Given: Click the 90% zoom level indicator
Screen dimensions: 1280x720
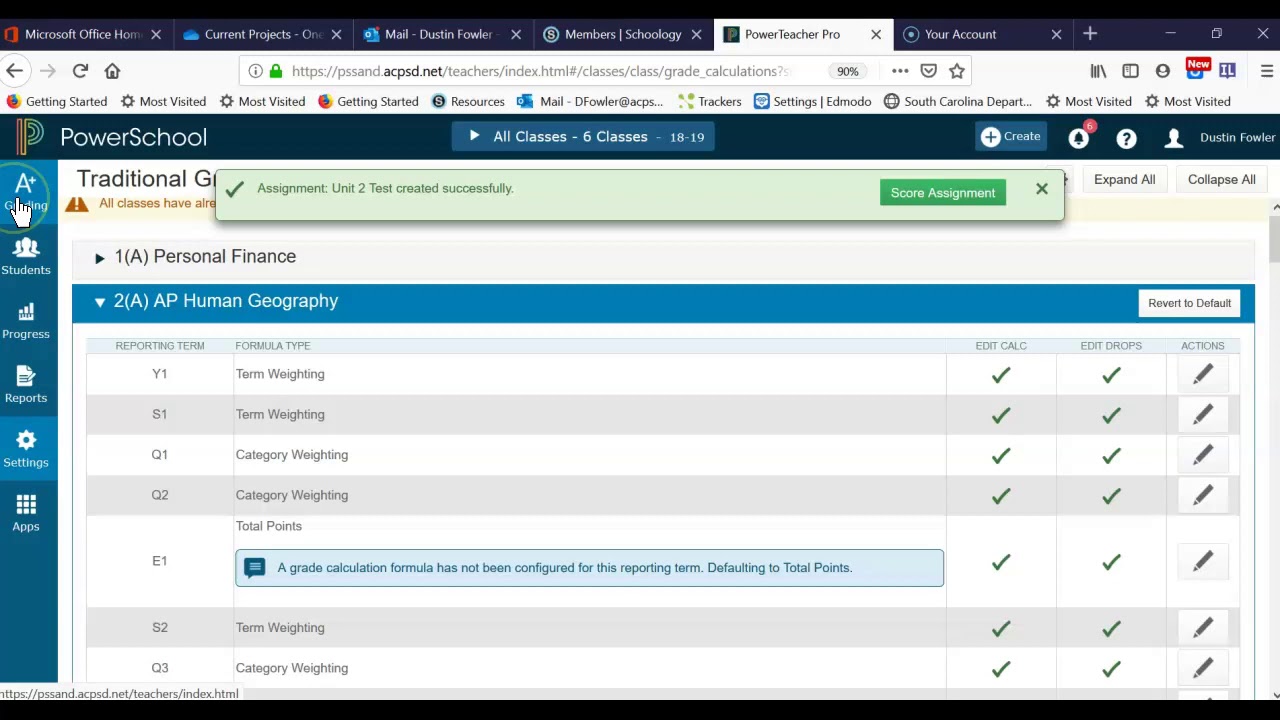Looking at the screenshot, I should [848, 71].
